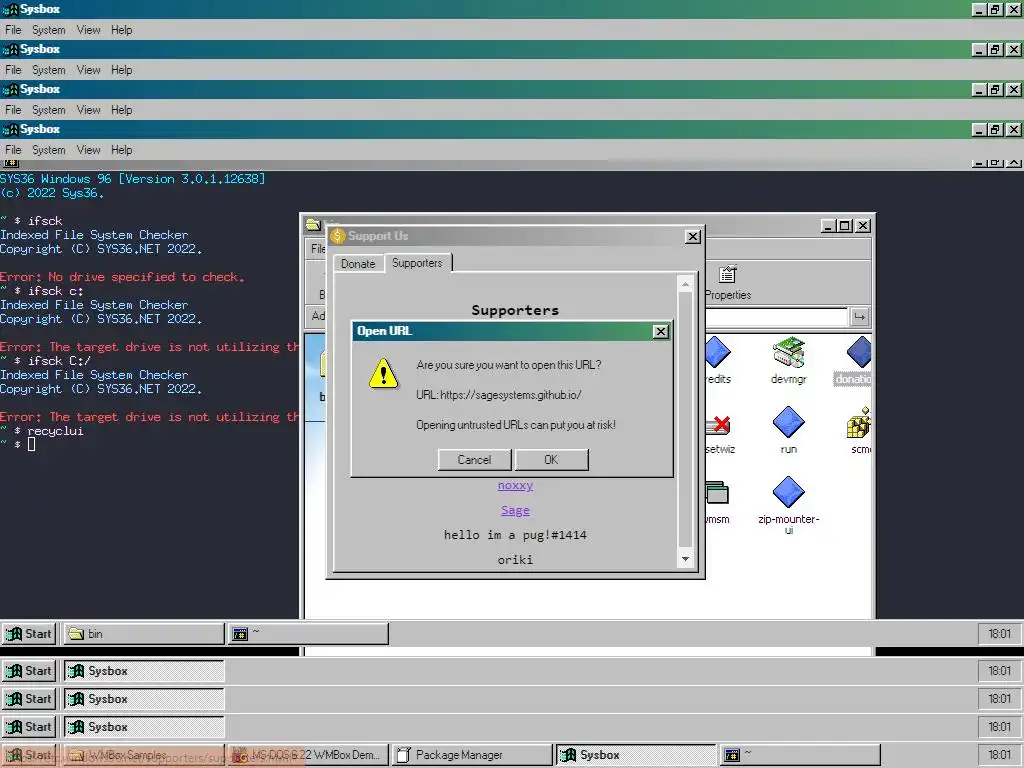Click the bin folder taskbar button

[x=144, y=633]
